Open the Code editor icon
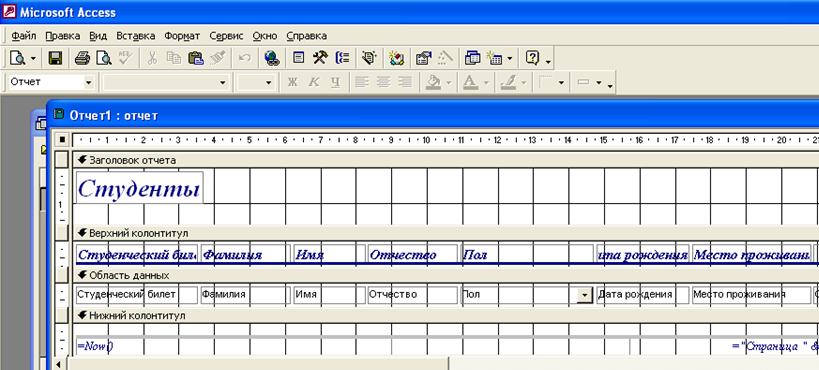 [396, 57]
